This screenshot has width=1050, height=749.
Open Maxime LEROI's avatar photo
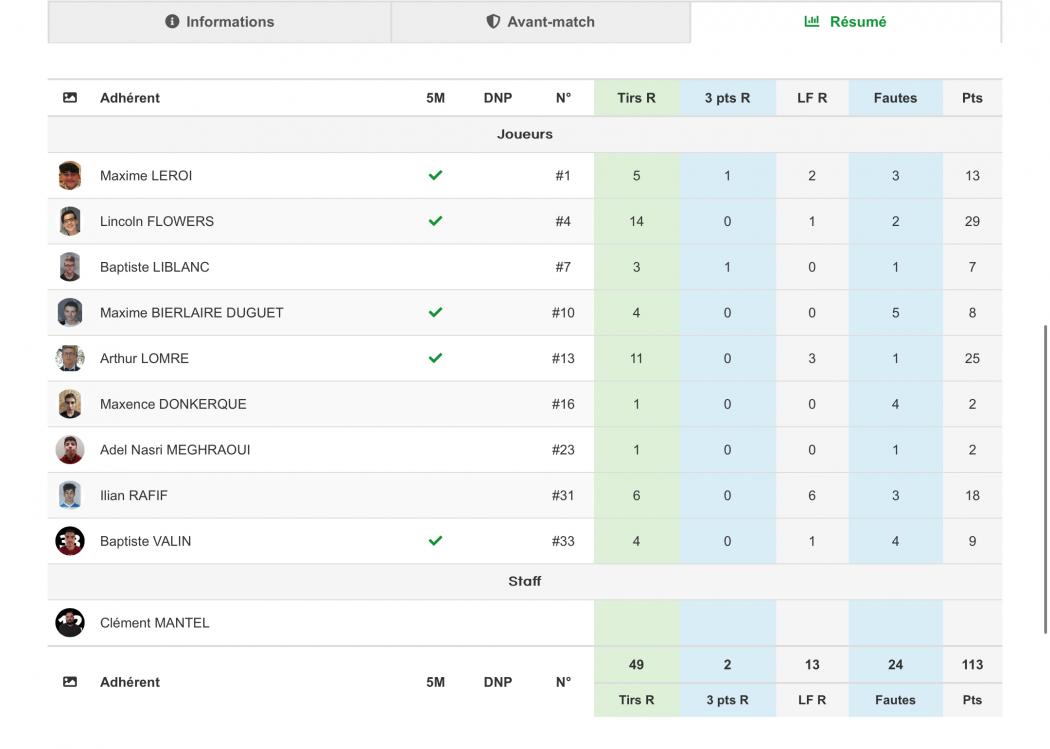coord(70,175)
